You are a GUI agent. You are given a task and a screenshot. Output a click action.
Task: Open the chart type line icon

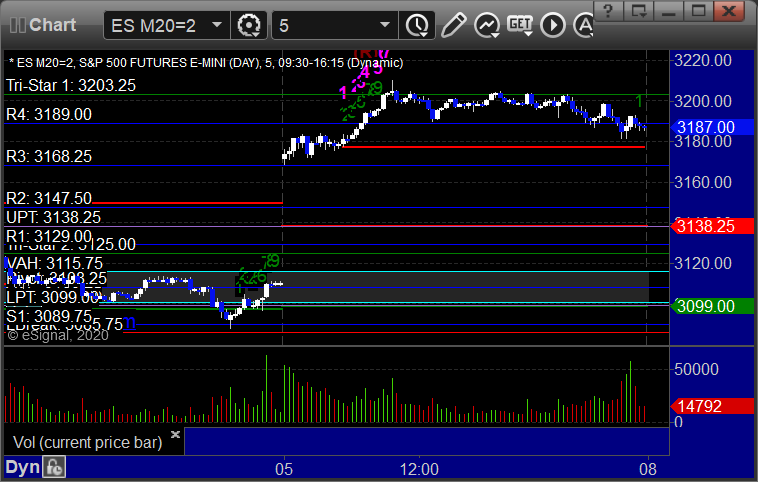point(486,25)
